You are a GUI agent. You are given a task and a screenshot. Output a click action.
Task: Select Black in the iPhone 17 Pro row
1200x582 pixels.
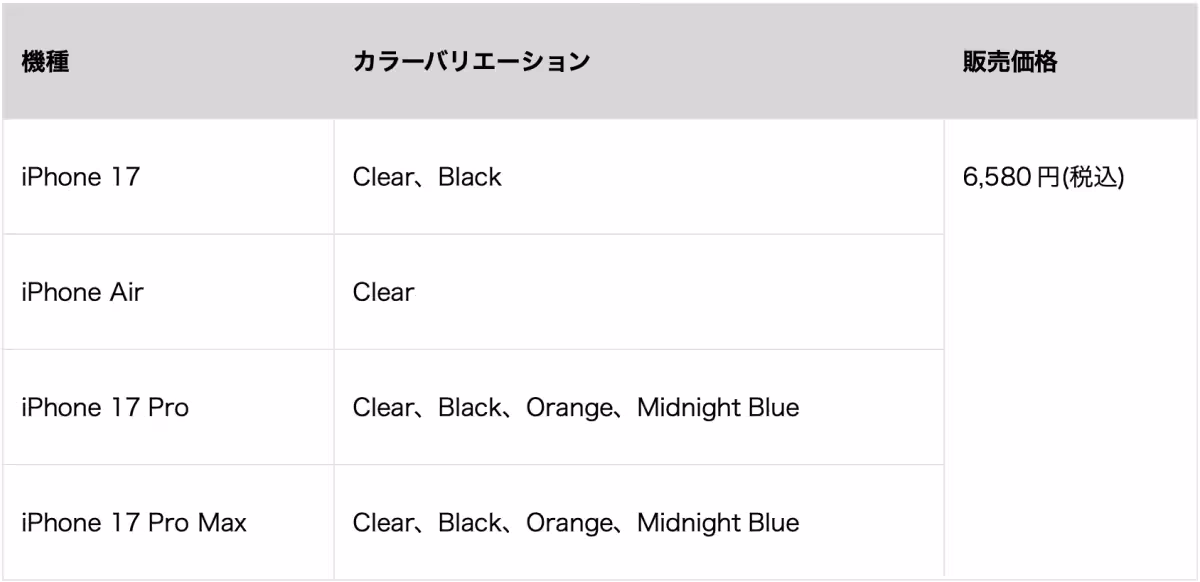pyautogui.click(x=469, y=408)
